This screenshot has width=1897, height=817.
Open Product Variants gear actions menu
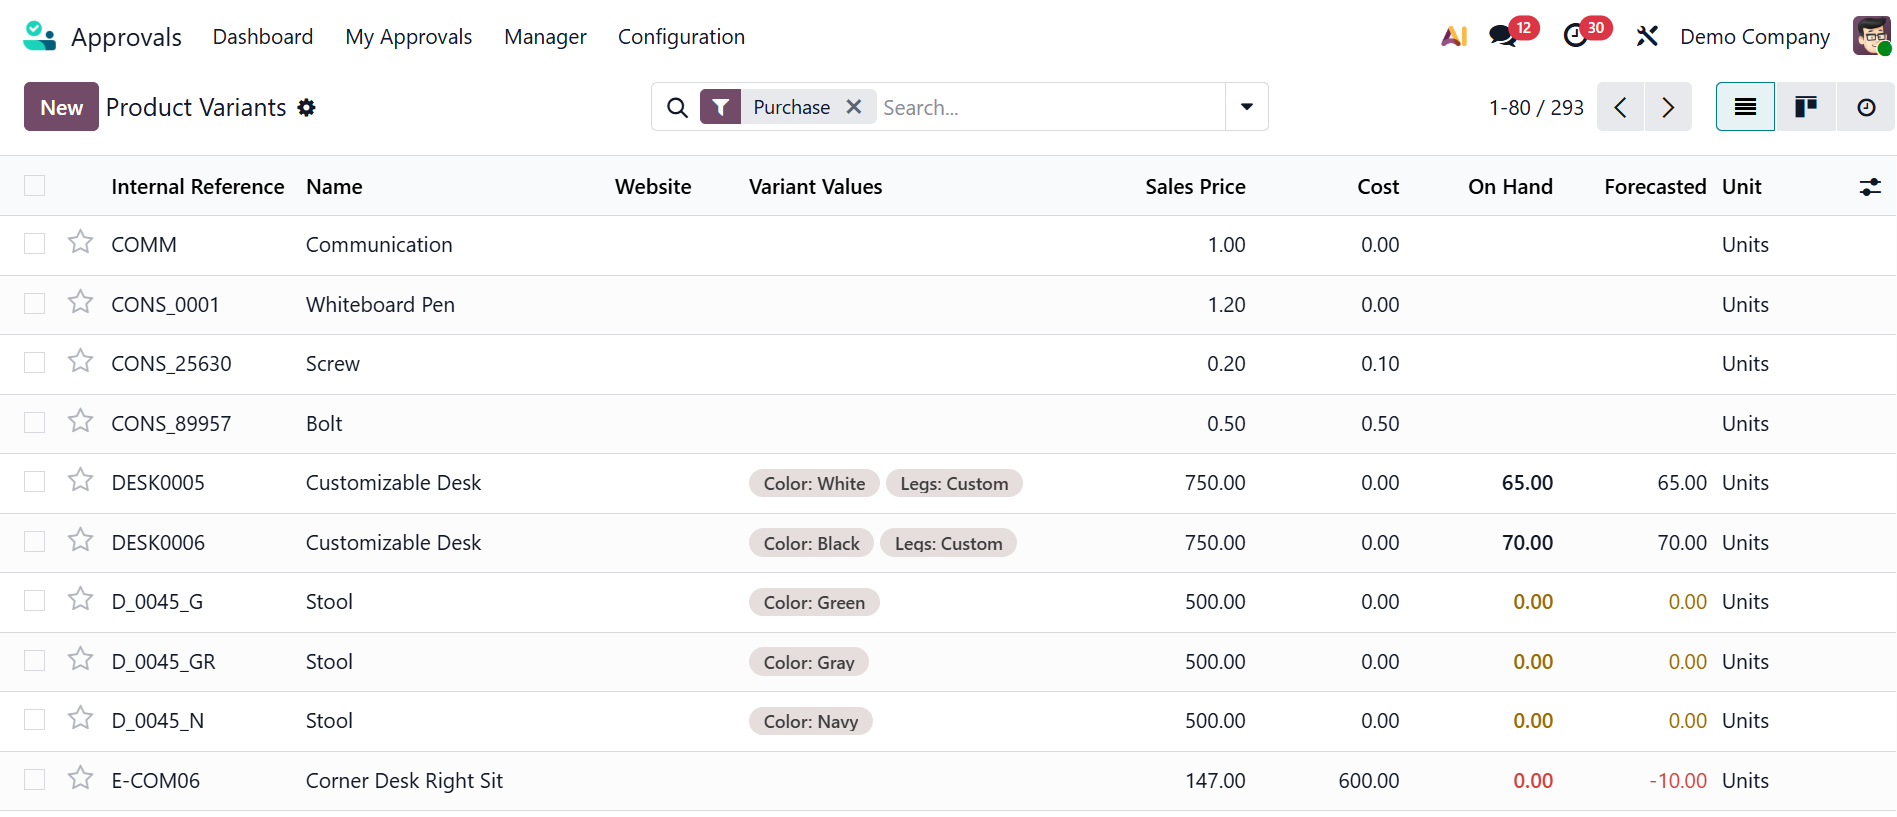pyautogui.click(x=307, y=108)
